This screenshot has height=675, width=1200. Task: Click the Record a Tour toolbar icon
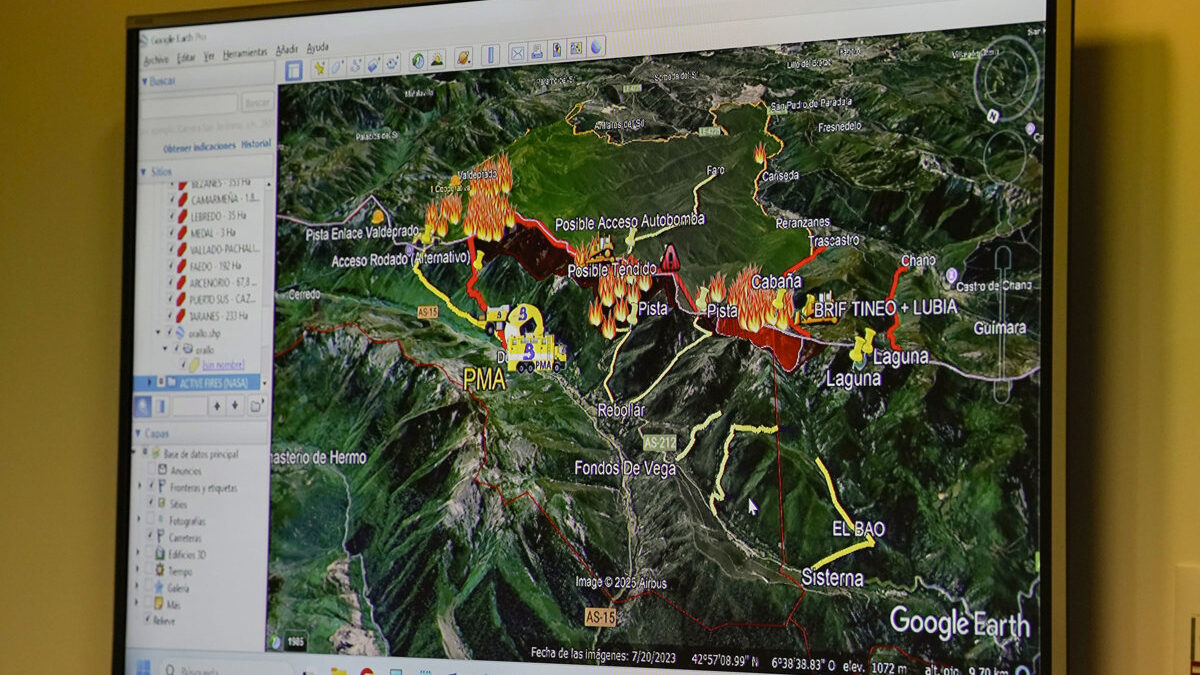392,63
